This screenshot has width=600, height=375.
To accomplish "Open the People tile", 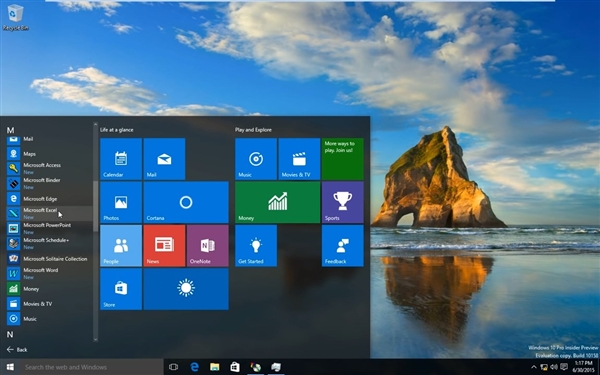I will 121,246.
